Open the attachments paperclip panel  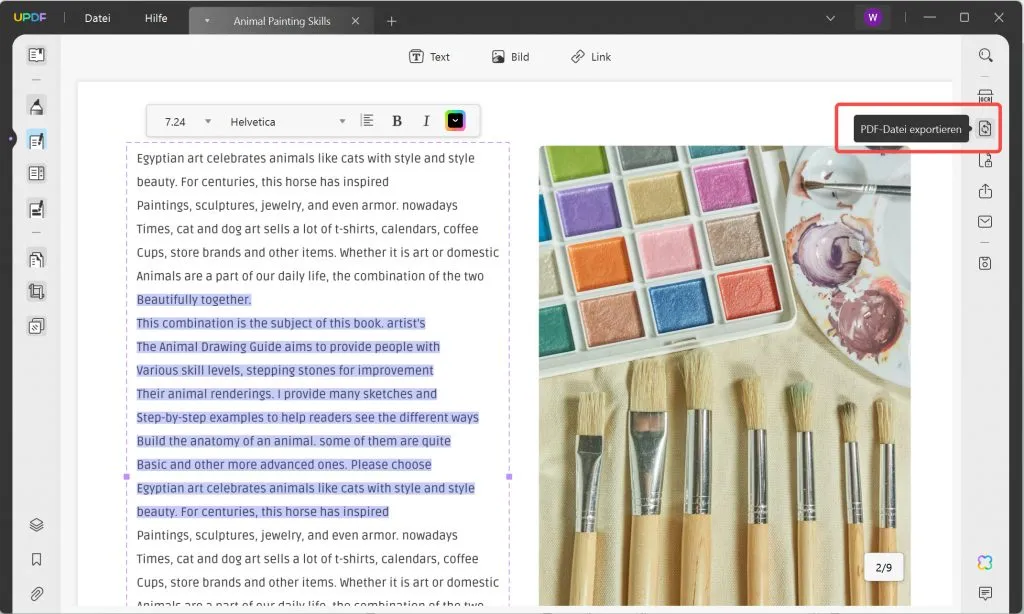37,593
